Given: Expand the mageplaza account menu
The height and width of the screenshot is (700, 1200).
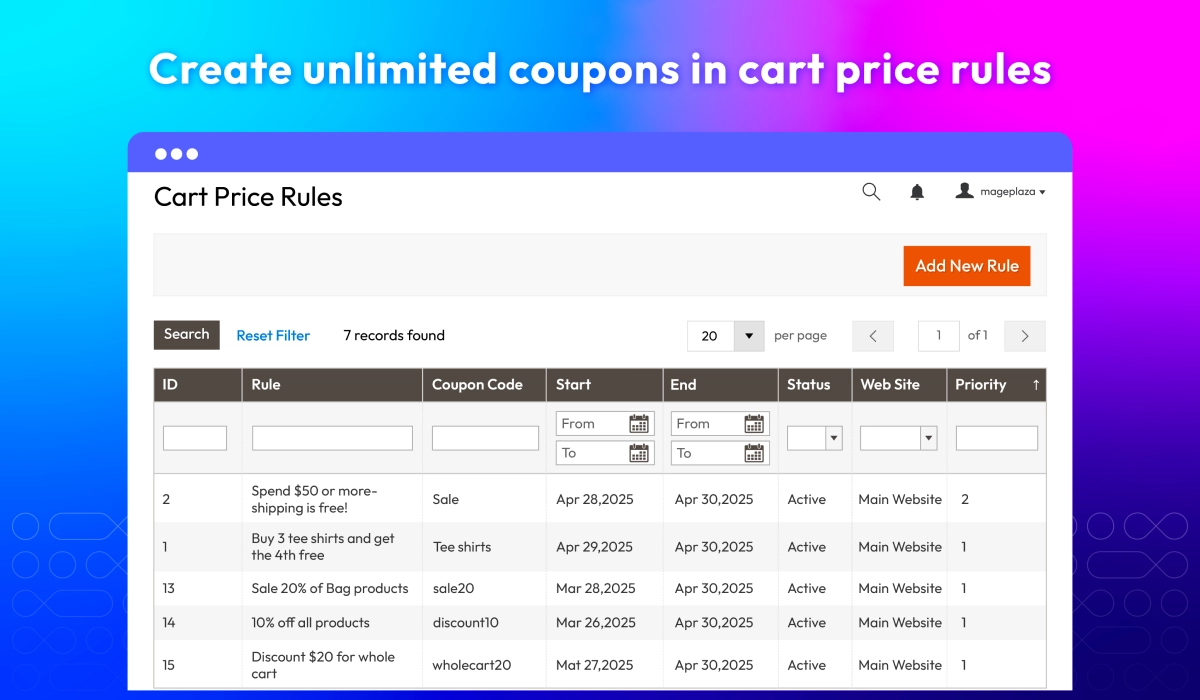Looking at the screenshot, I should pos(1000,192).
